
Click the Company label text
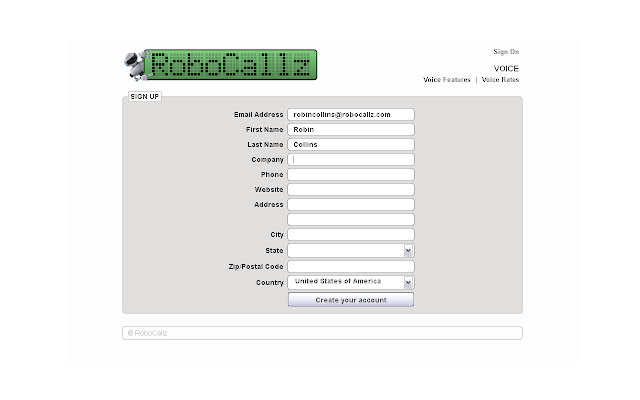click(x=267, y=160)
